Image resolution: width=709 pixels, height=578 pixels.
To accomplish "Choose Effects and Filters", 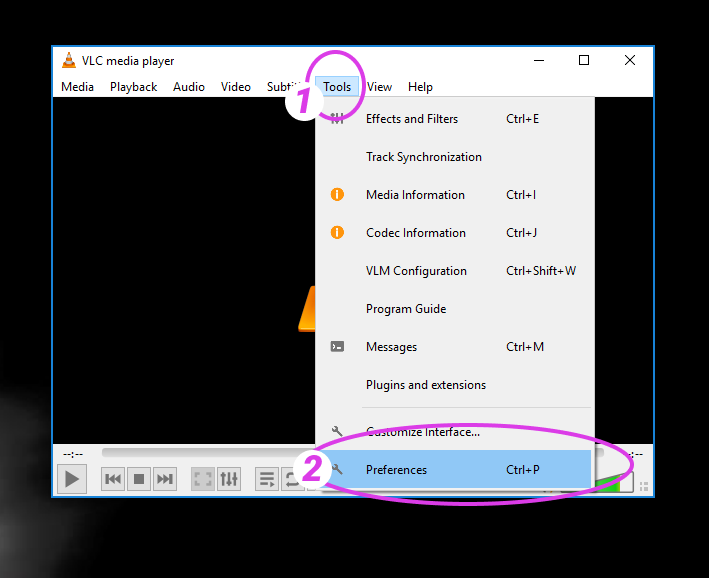I will click(411, 119).
